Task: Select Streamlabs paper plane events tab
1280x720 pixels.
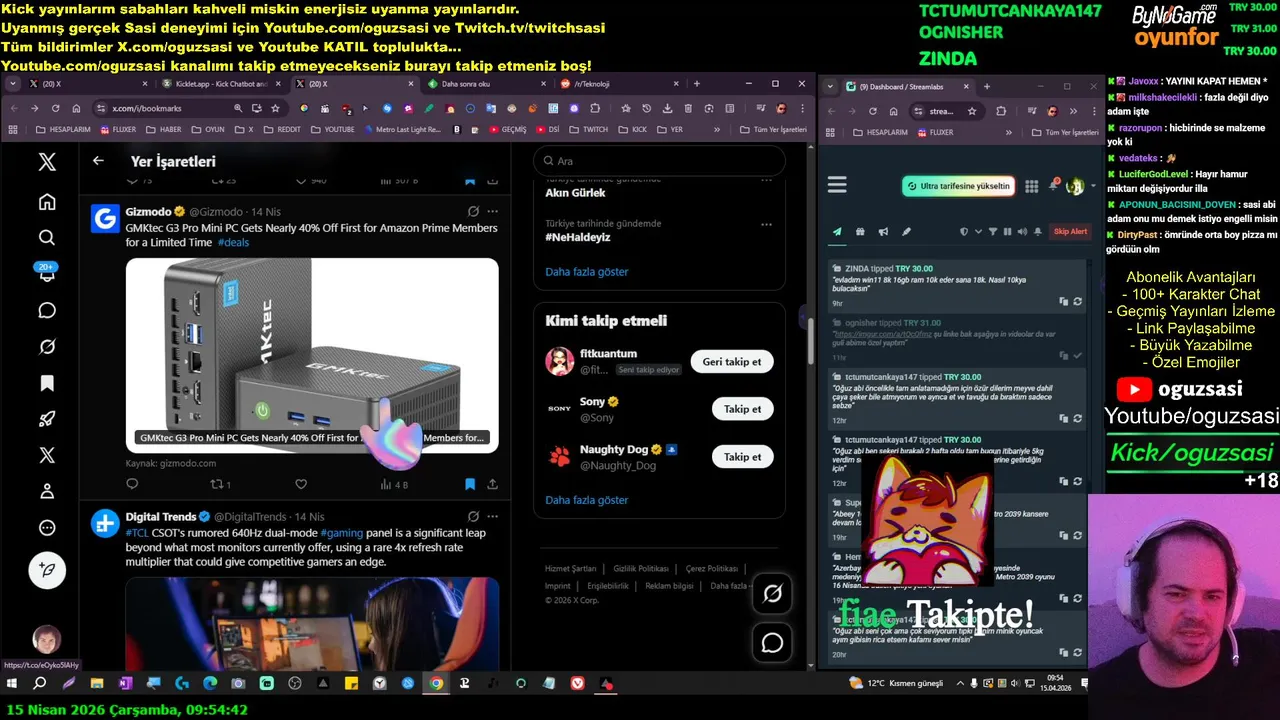Action: click(837, 231)
